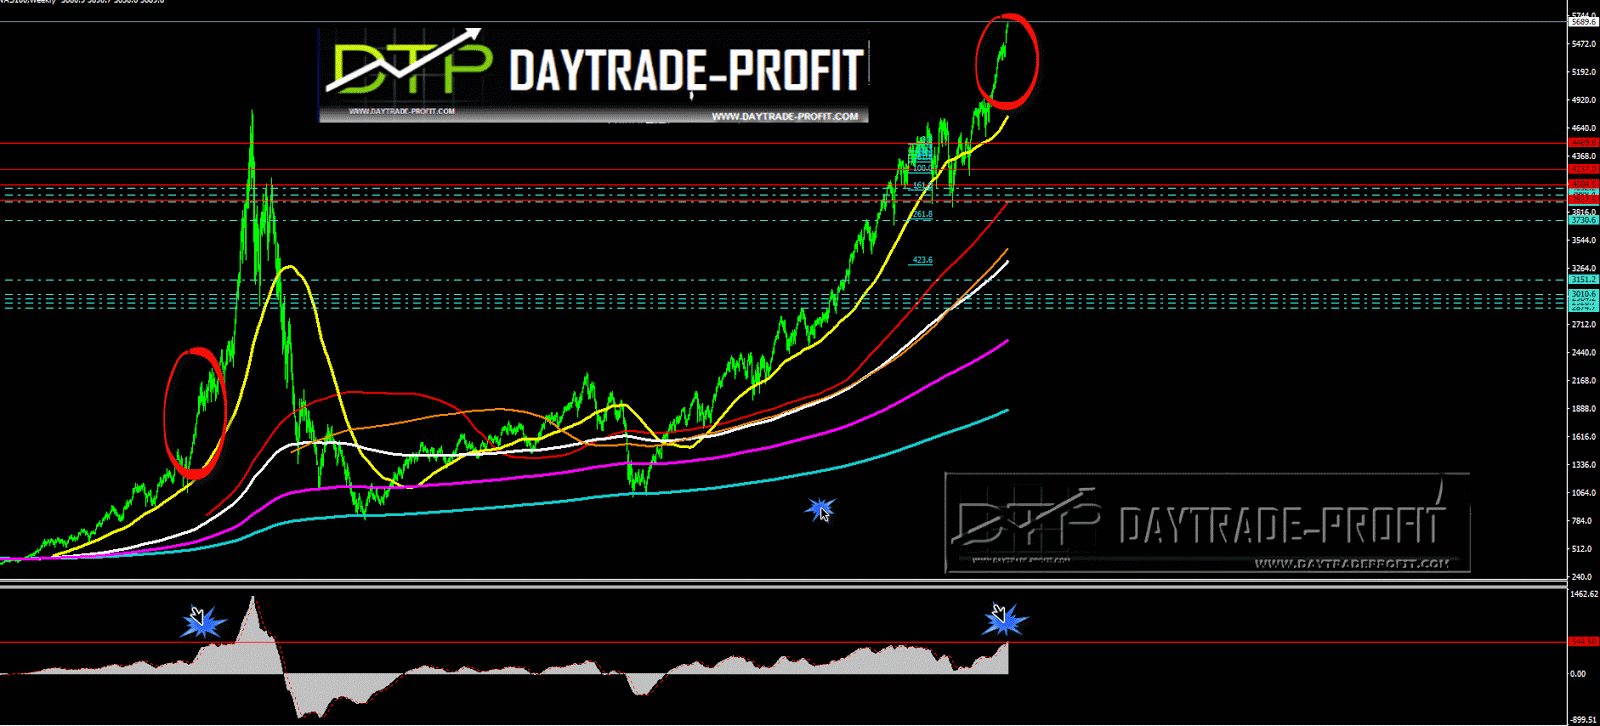Click the -899.51 indicator scale value
The height and width of the screenshot is (726, 1600).
point(1584,720)
